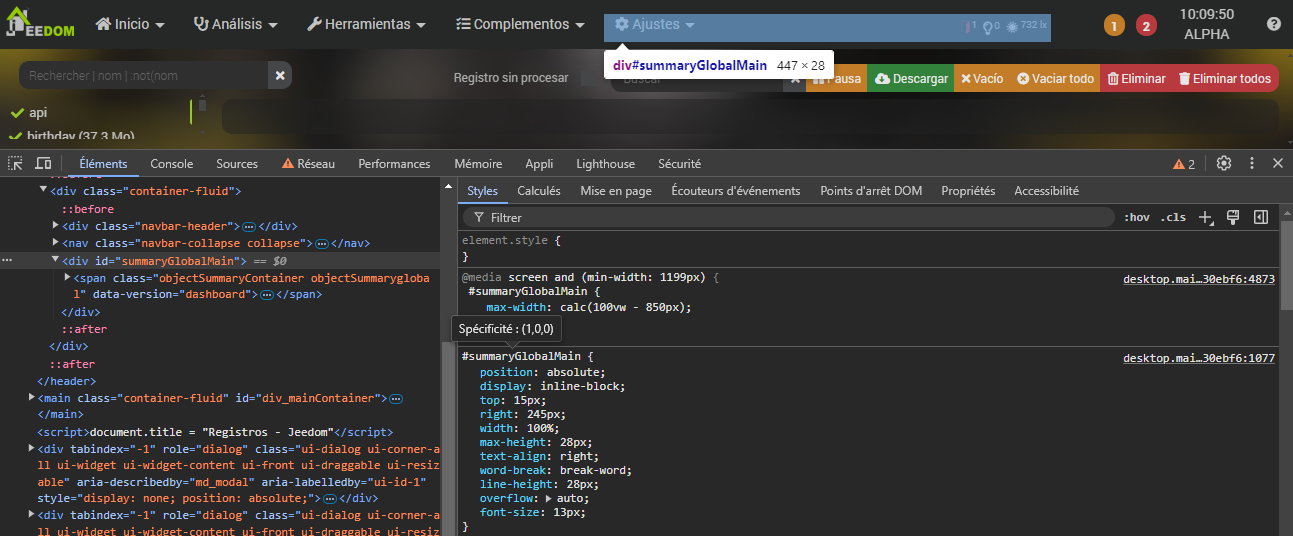Open the desktop.mai…30ebf6:4873 source link

point(1199,279)
